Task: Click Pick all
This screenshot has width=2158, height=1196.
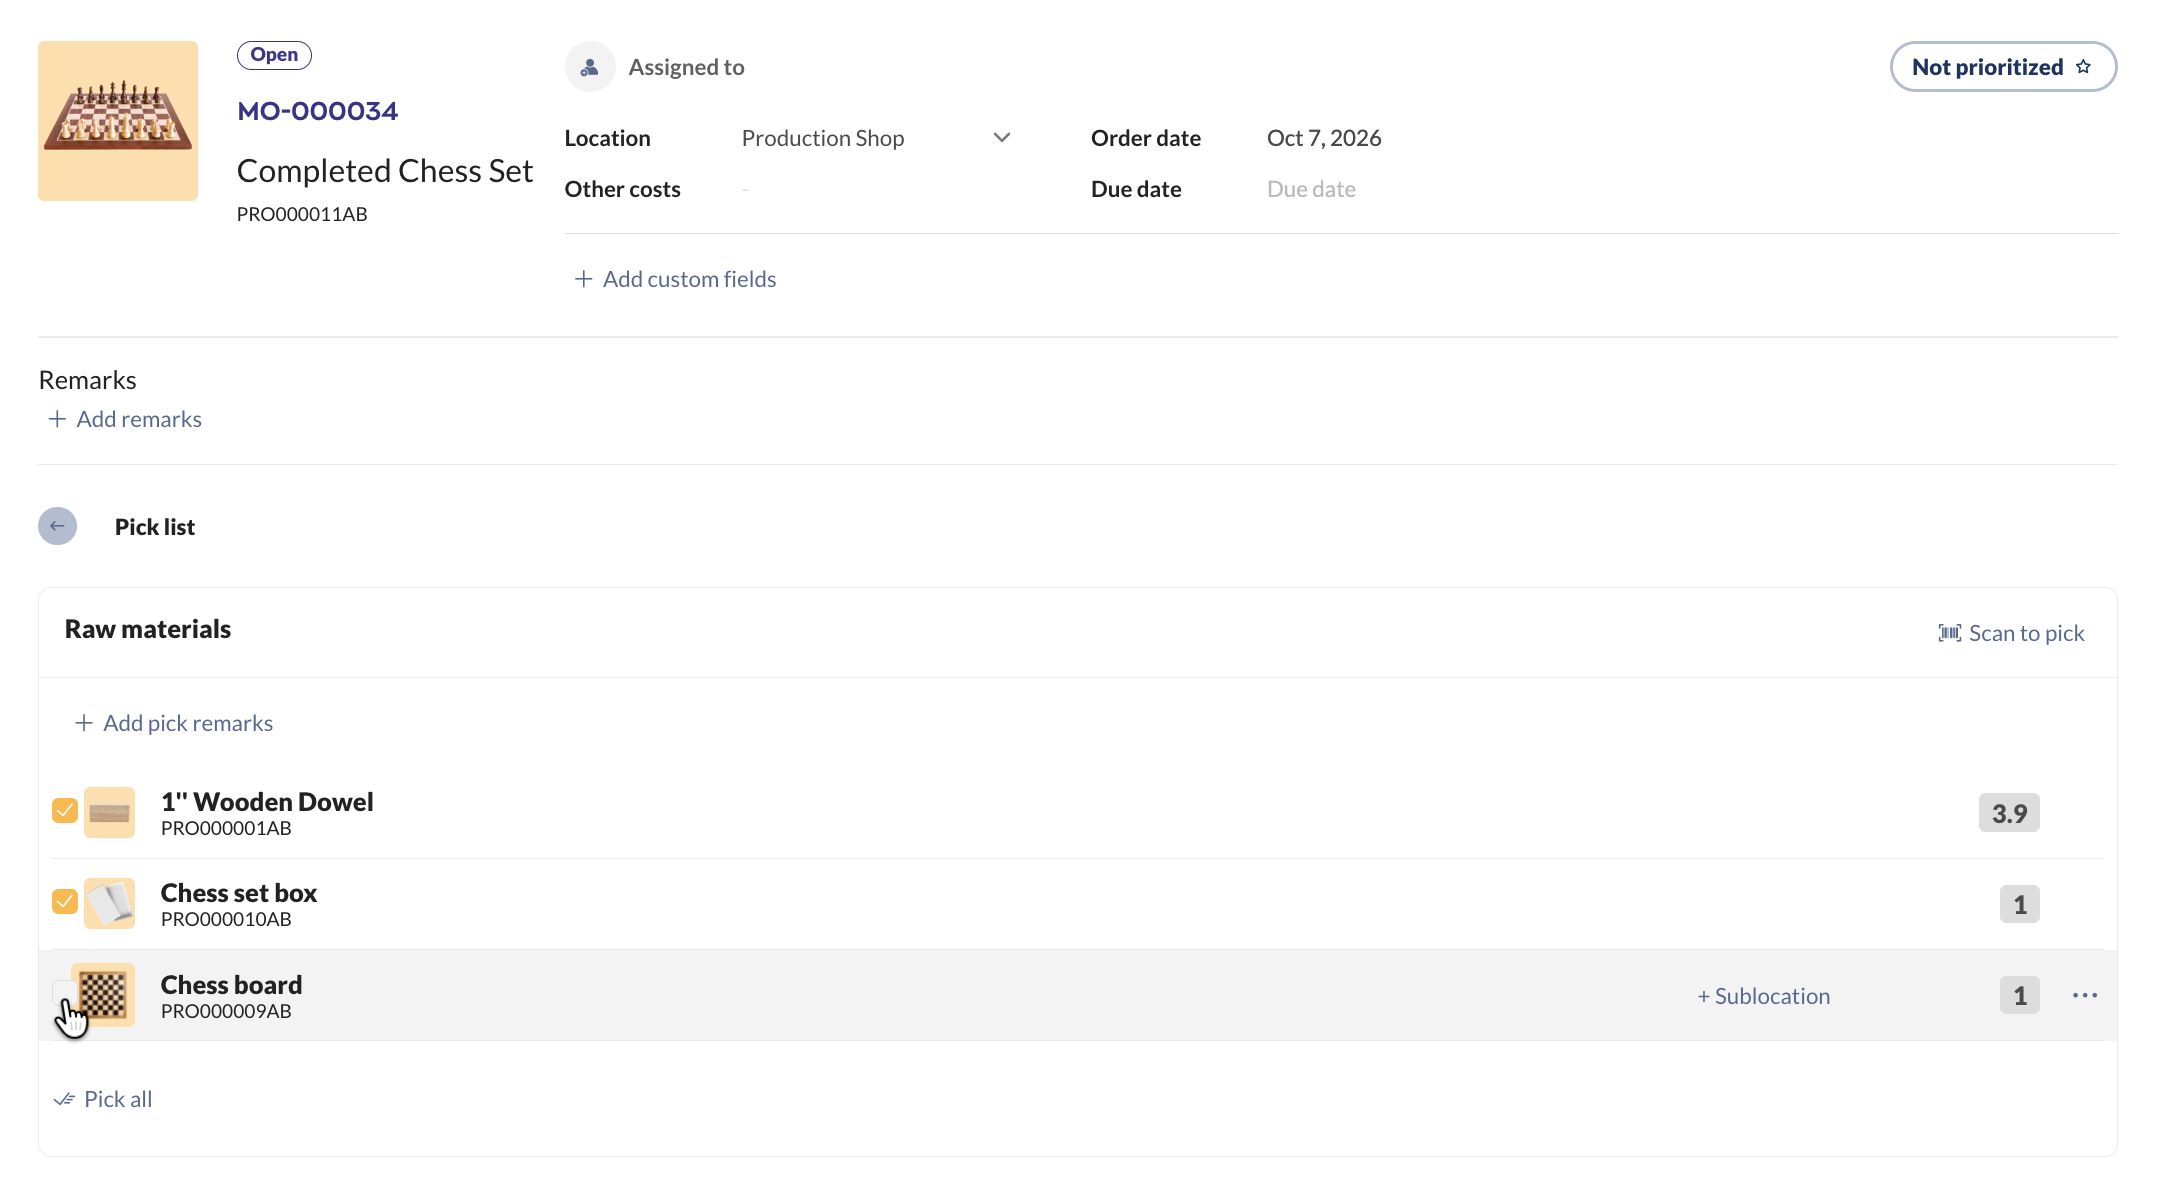Action: [x=103, y=1099]
